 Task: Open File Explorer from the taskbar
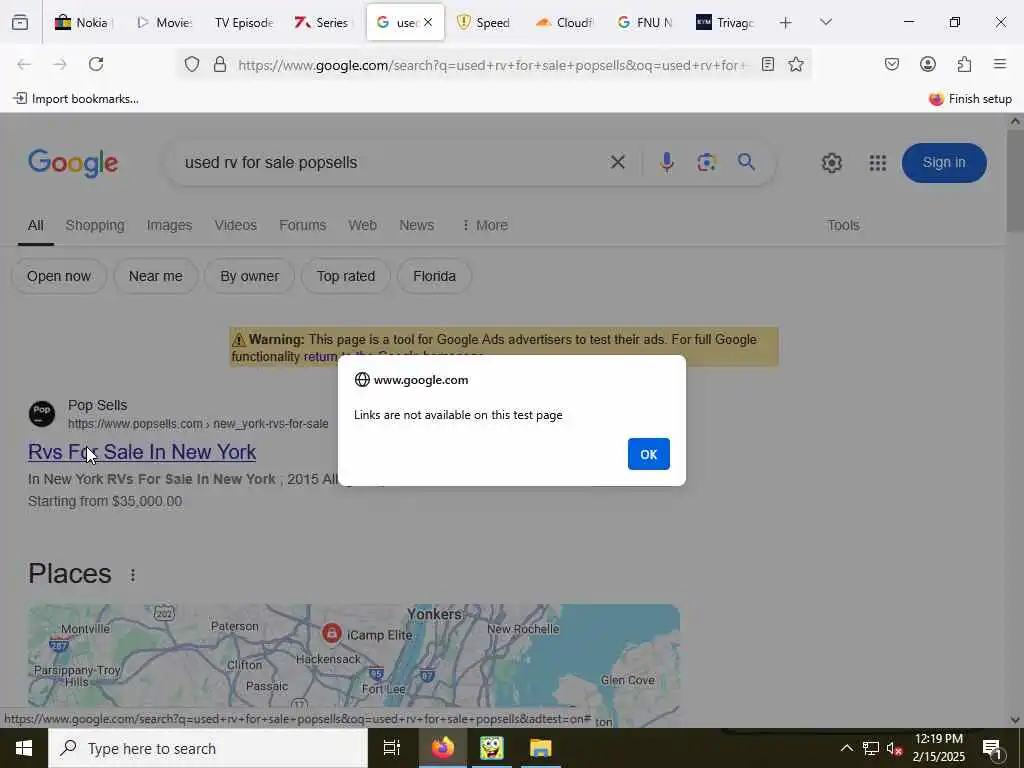pyautogui.click(x=541, y=748)
